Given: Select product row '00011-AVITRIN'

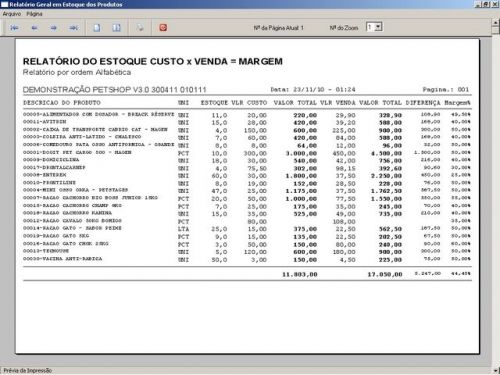Looking at the screenshot, I should coord(247,122).
